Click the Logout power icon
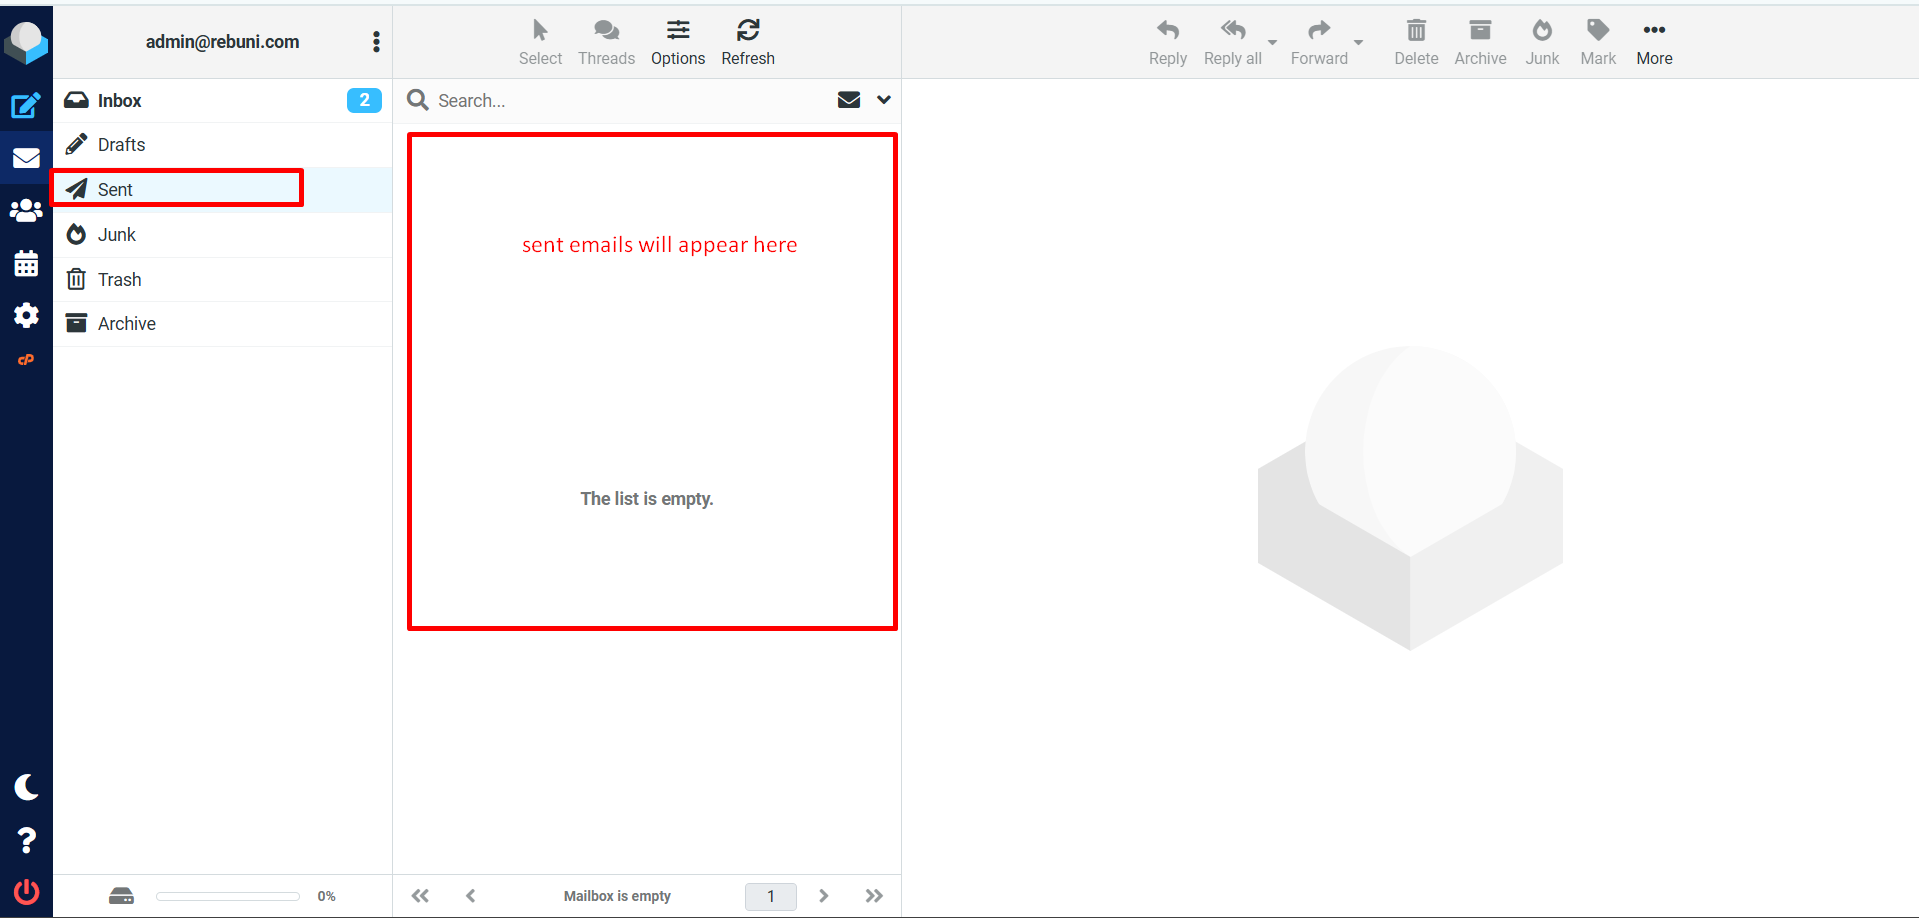This screenshot has width=1919, height=918. tap(26, 891)
